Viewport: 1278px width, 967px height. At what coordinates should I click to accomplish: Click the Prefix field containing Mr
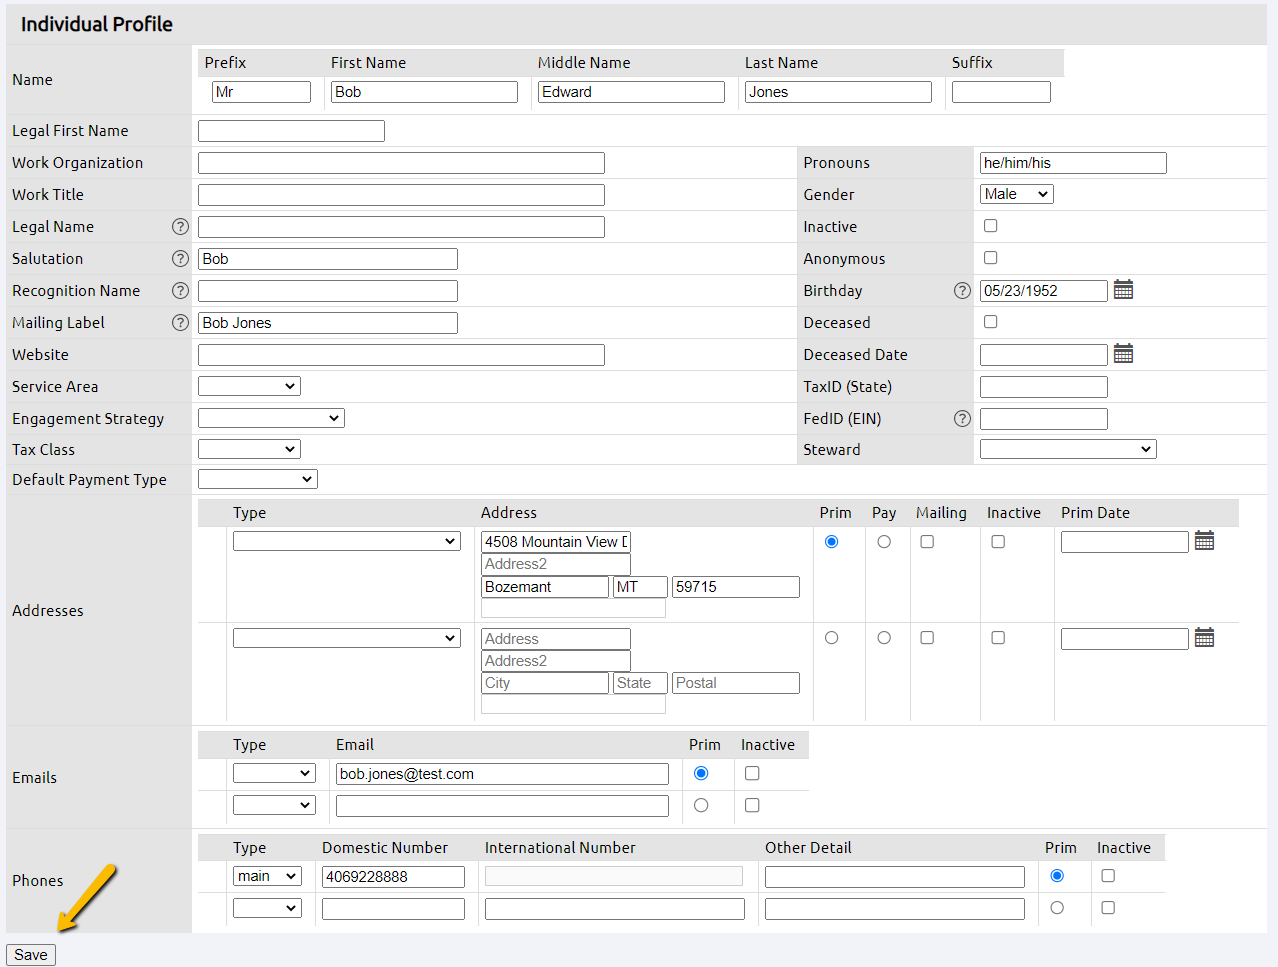click(x=261, y=92)
